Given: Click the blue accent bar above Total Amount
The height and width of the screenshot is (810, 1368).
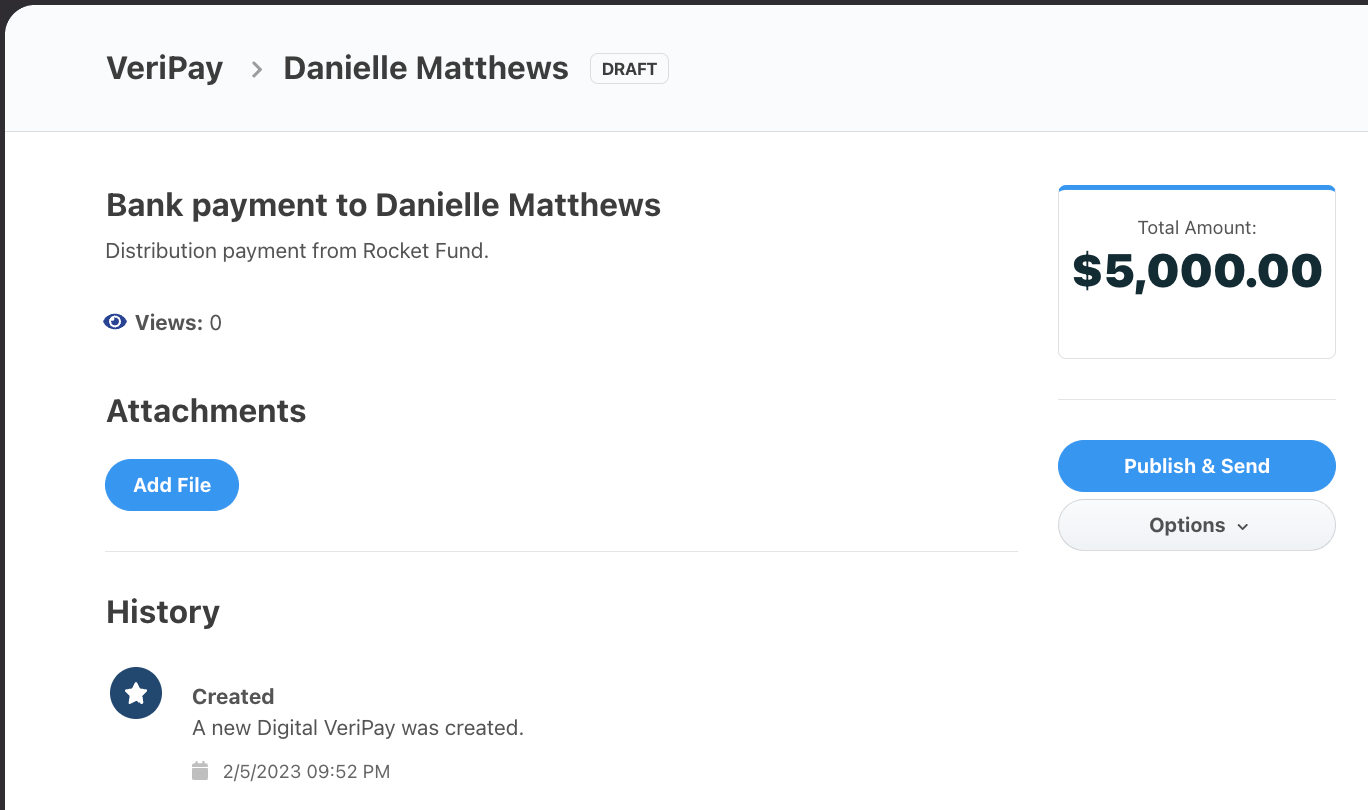Looking at the screenshot, I should coord(1196,185).
